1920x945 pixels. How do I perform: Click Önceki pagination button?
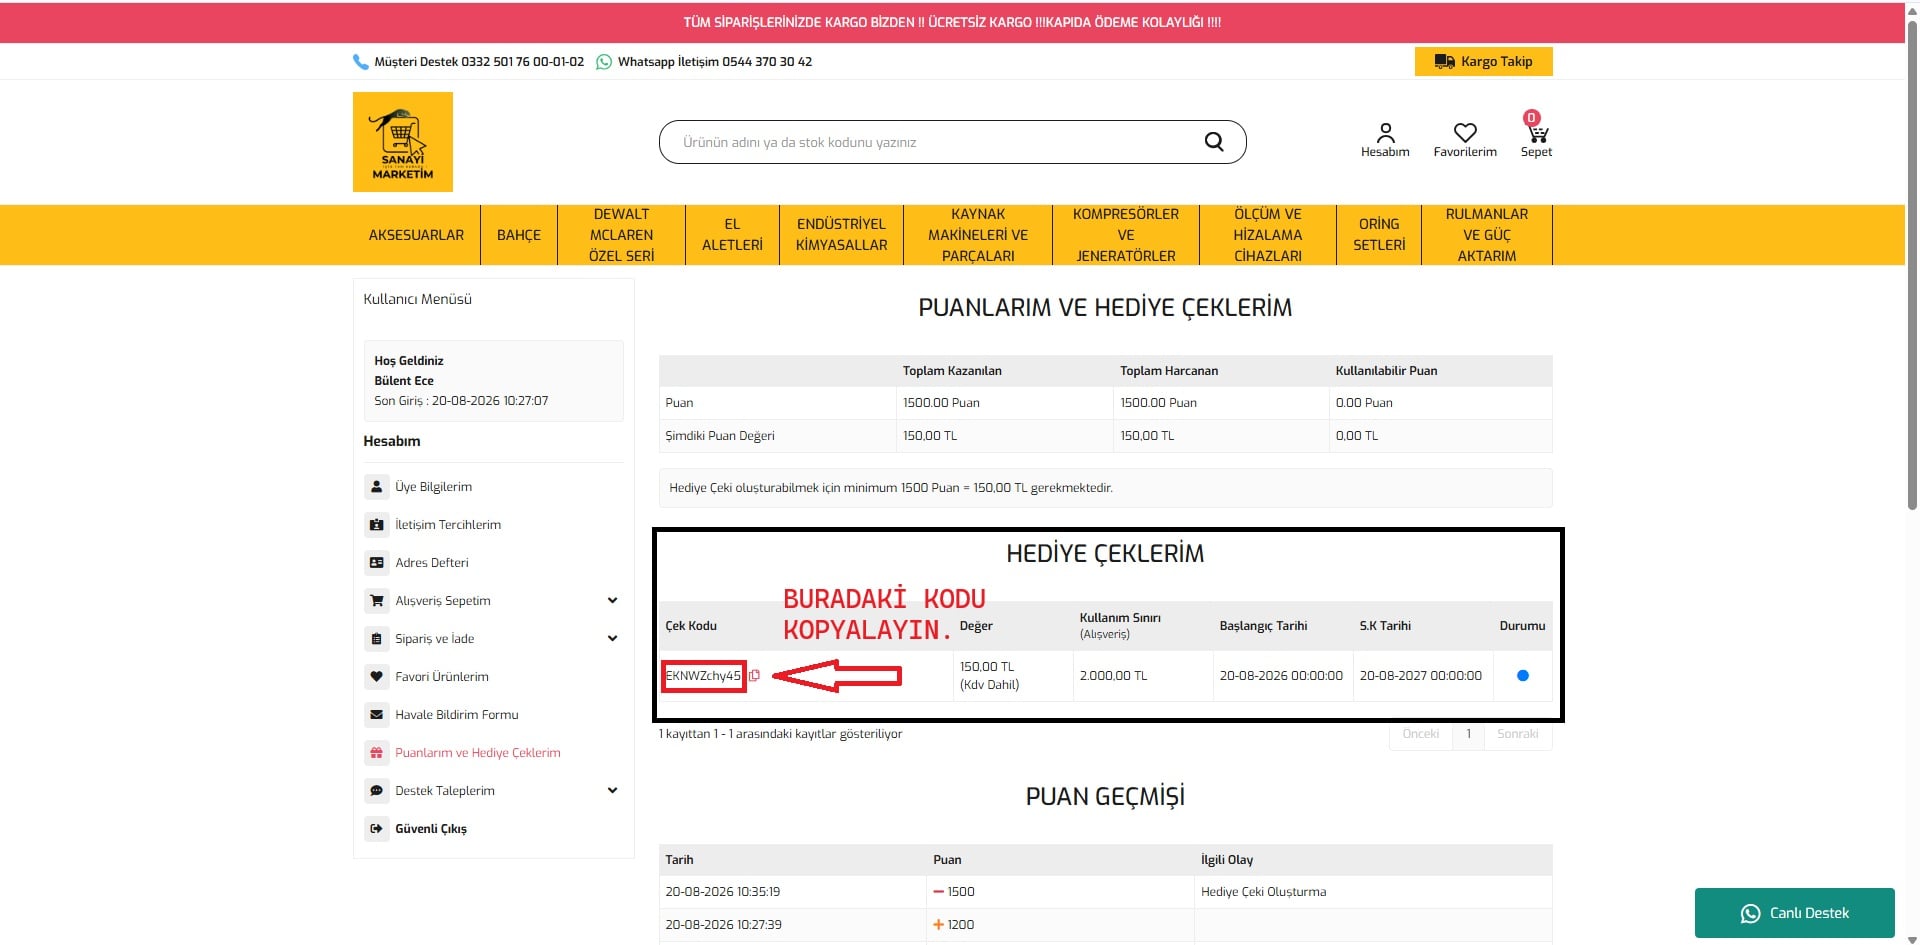point(1420,734)
